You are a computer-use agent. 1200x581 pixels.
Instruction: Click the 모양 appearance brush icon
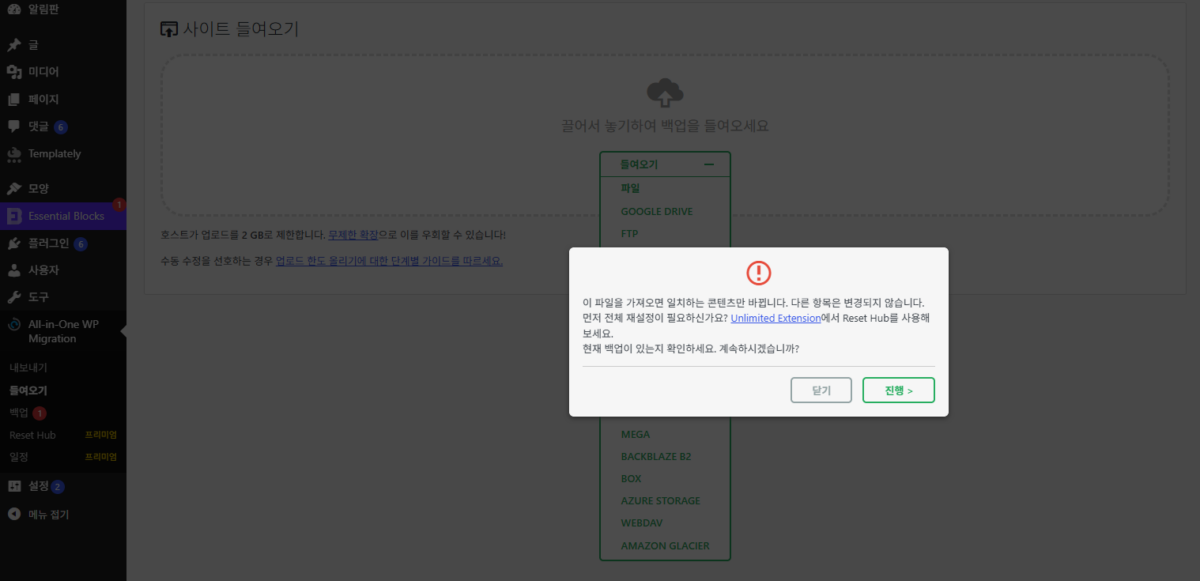click(x=14, y=188)
